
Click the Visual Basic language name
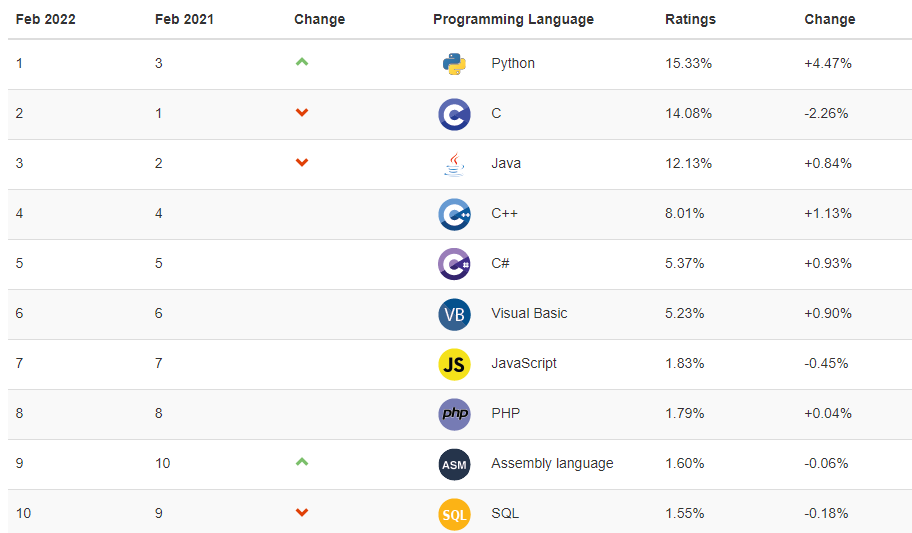coord(529,313)
